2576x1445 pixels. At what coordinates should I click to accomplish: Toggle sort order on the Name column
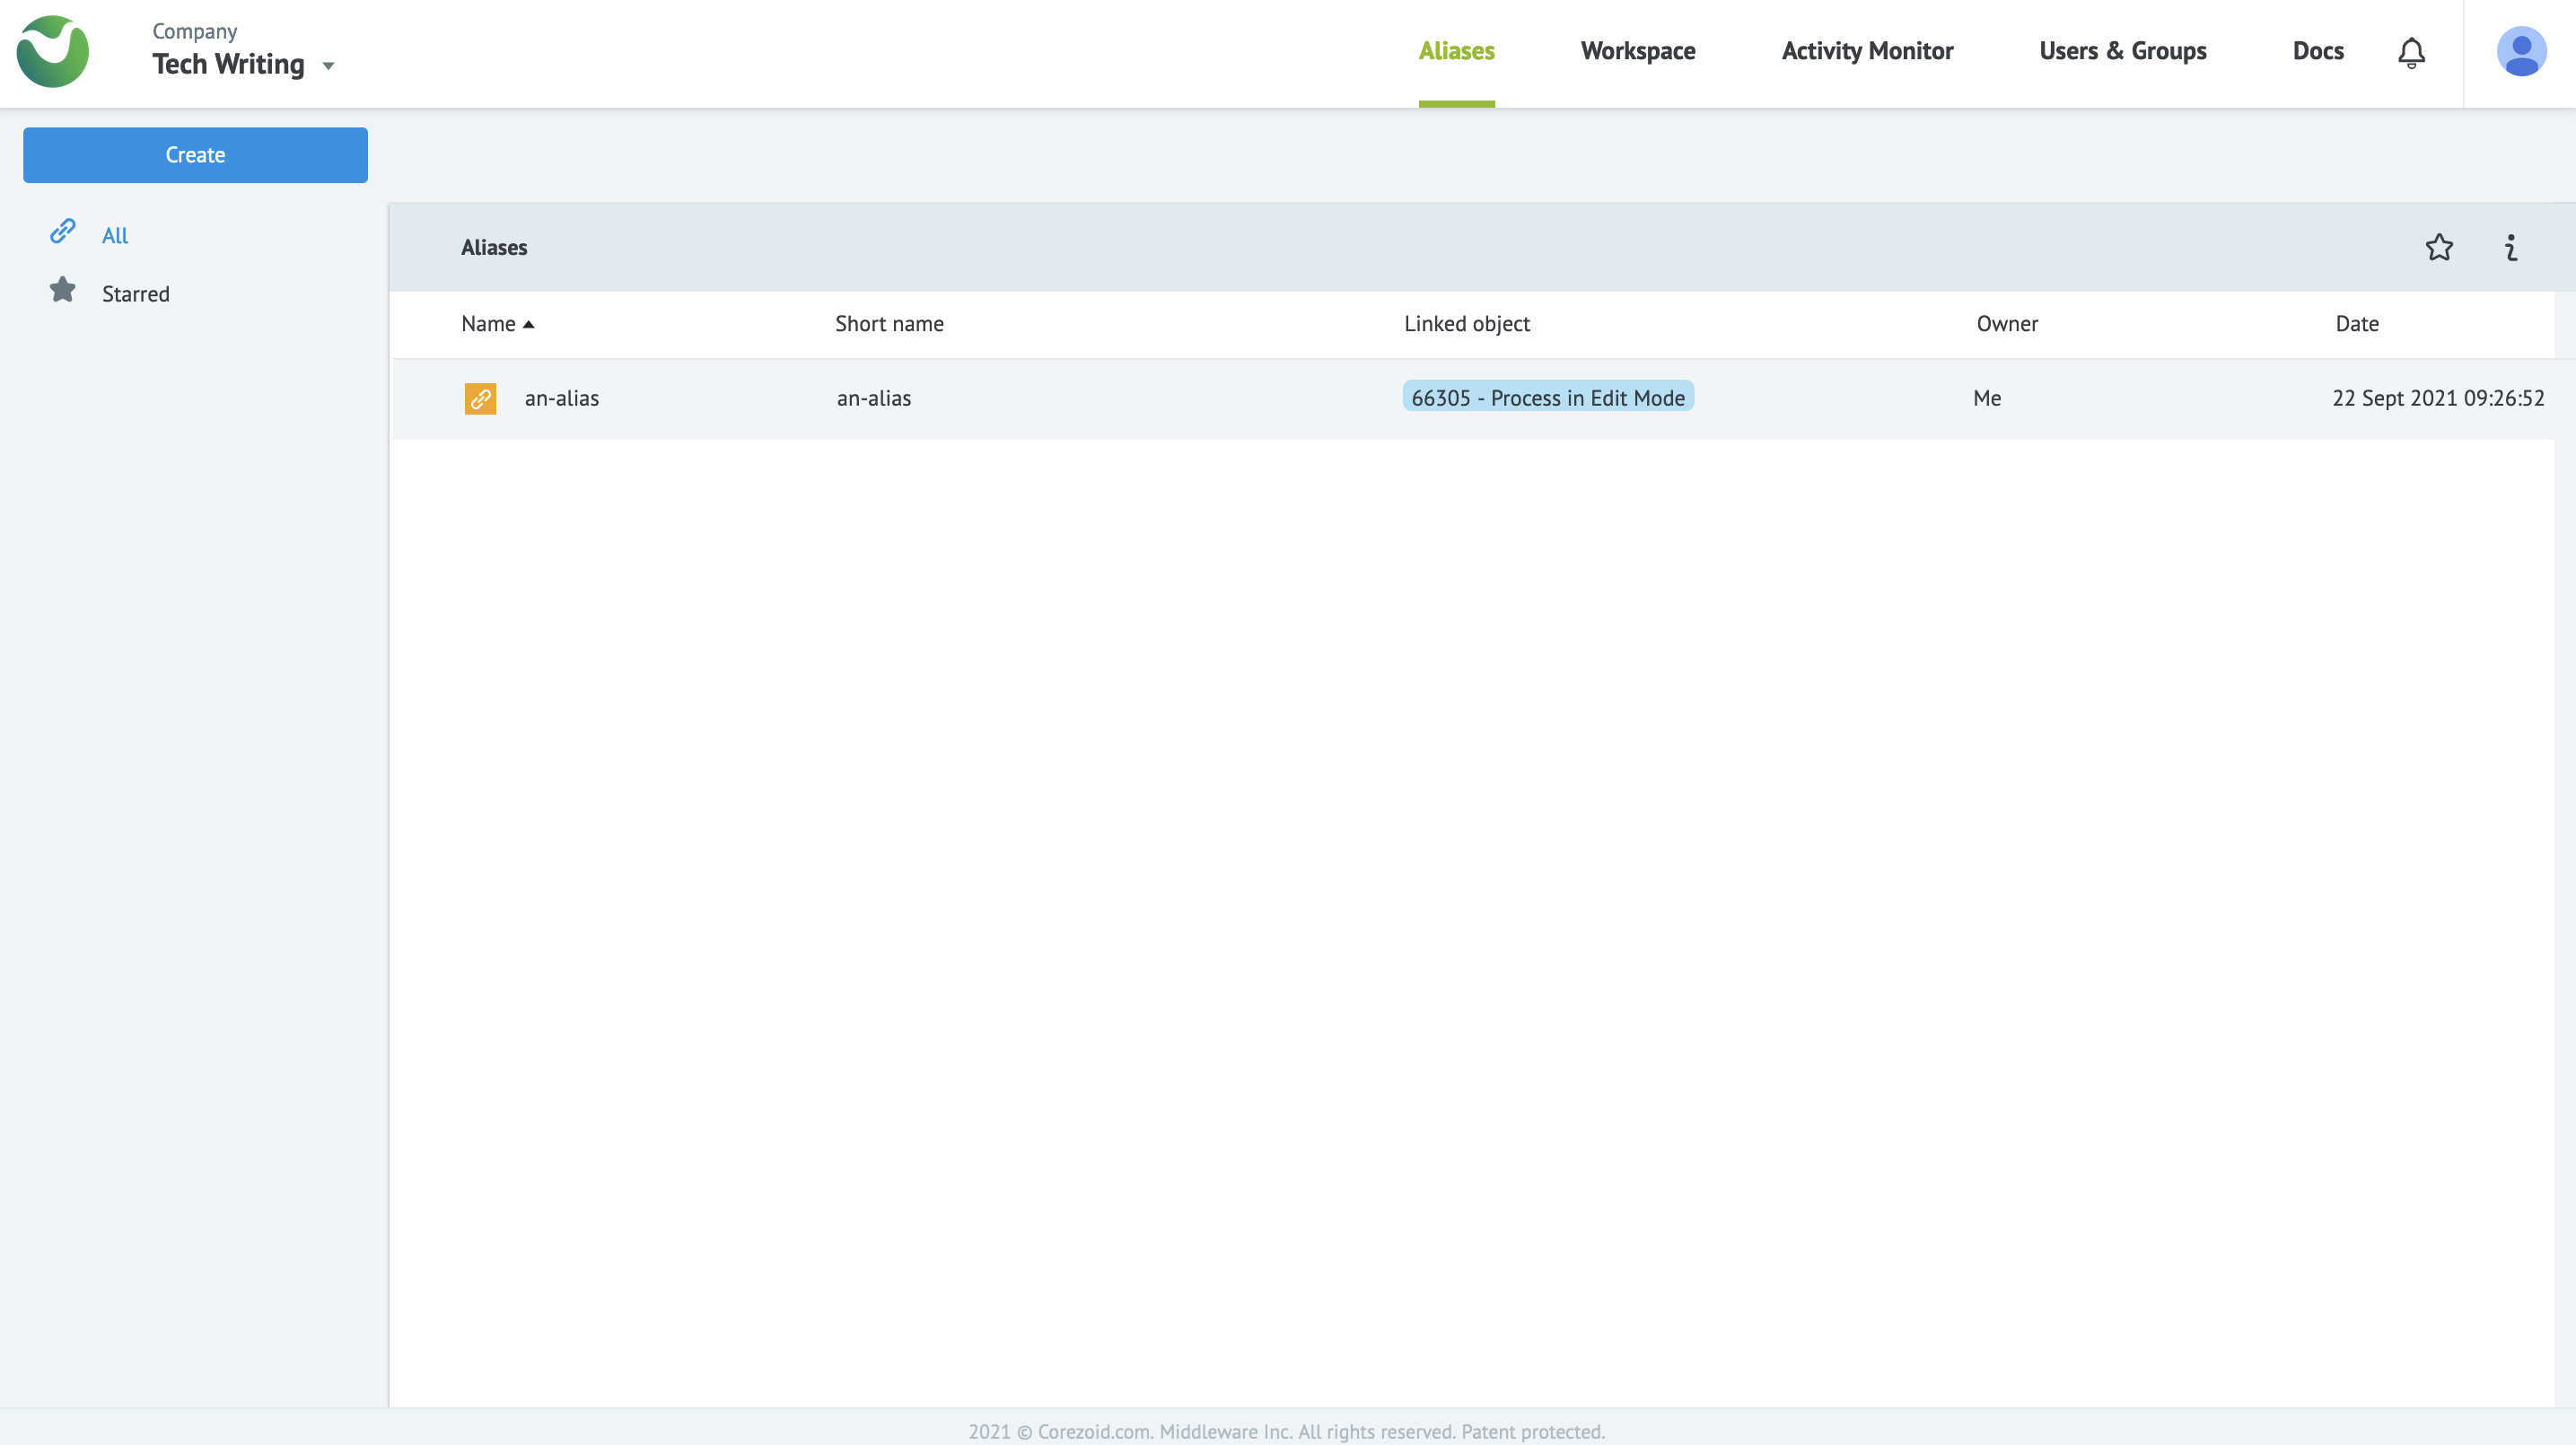[x=498, y=324]
